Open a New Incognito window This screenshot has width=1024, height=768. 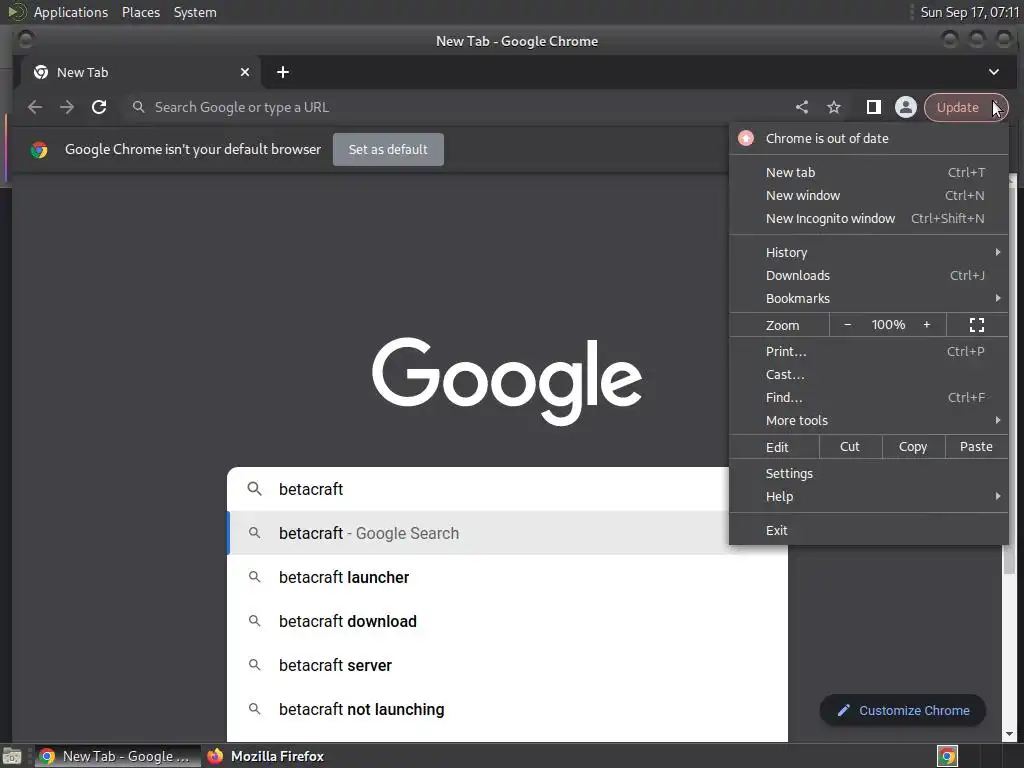(x=869, y=218)
